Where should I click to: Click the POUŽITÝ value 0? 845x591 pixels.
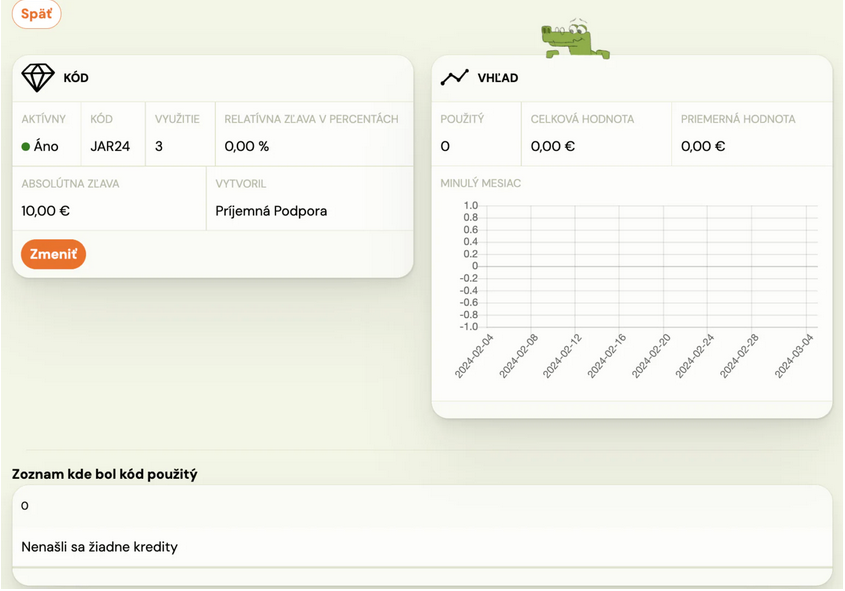pos(445,147)
